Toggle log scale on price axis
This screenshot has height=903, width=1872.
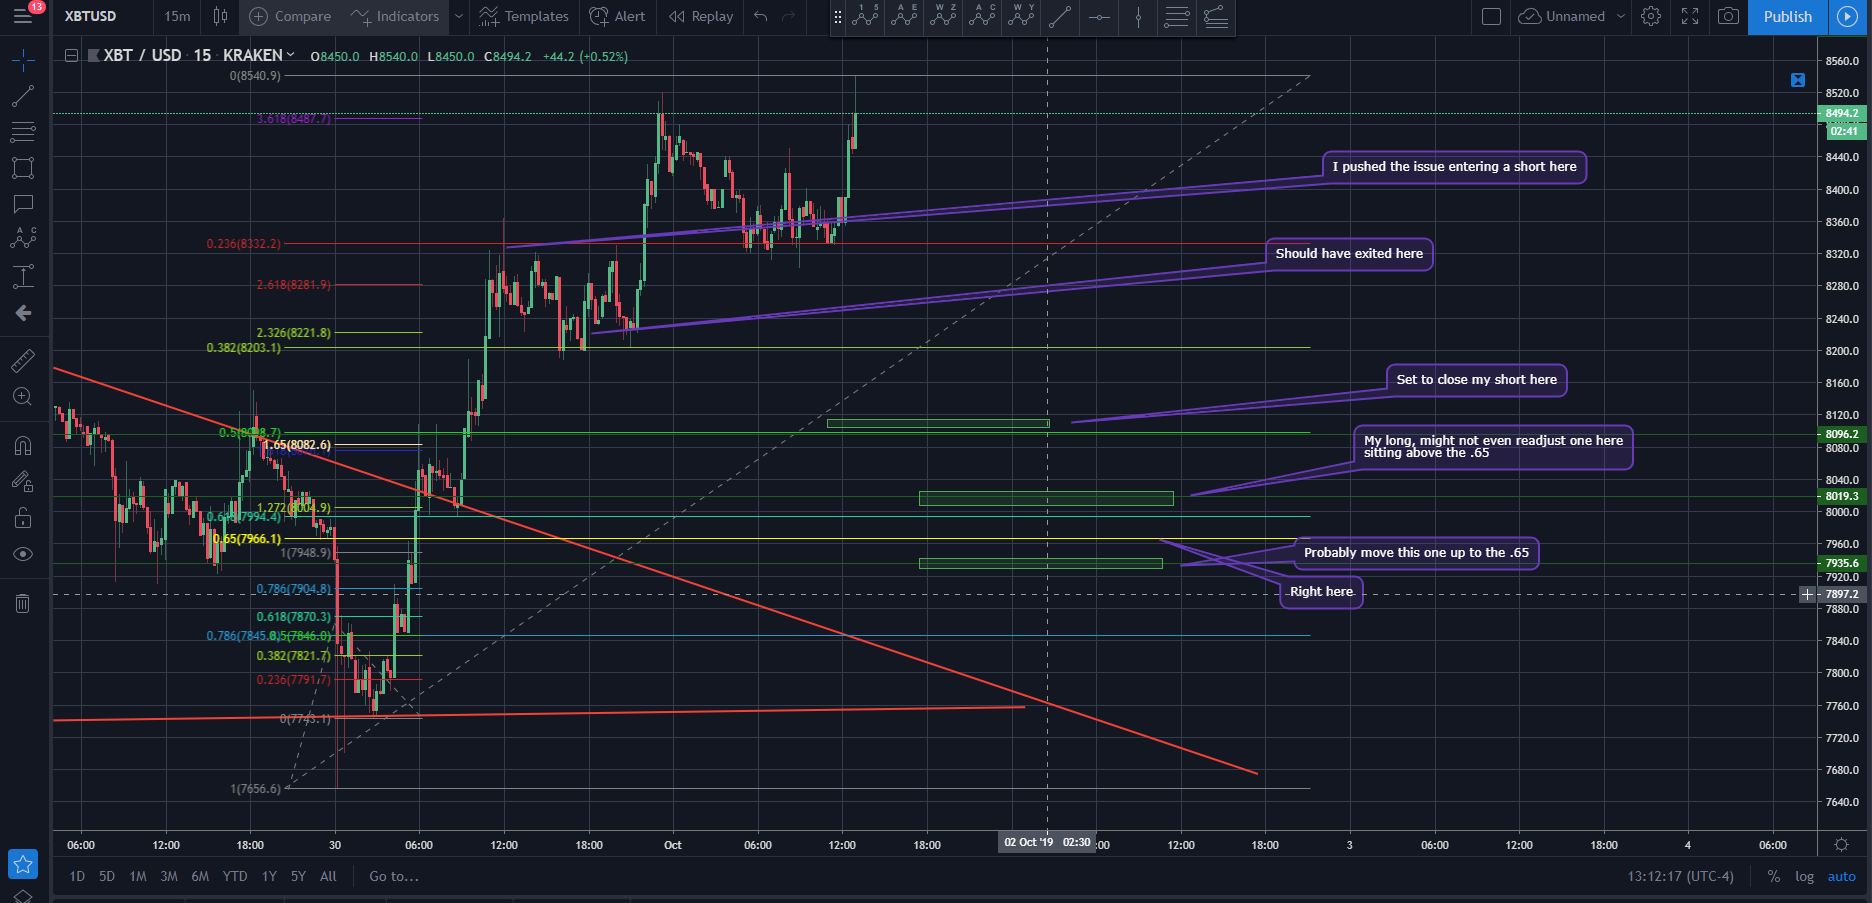coord(1804,876)
